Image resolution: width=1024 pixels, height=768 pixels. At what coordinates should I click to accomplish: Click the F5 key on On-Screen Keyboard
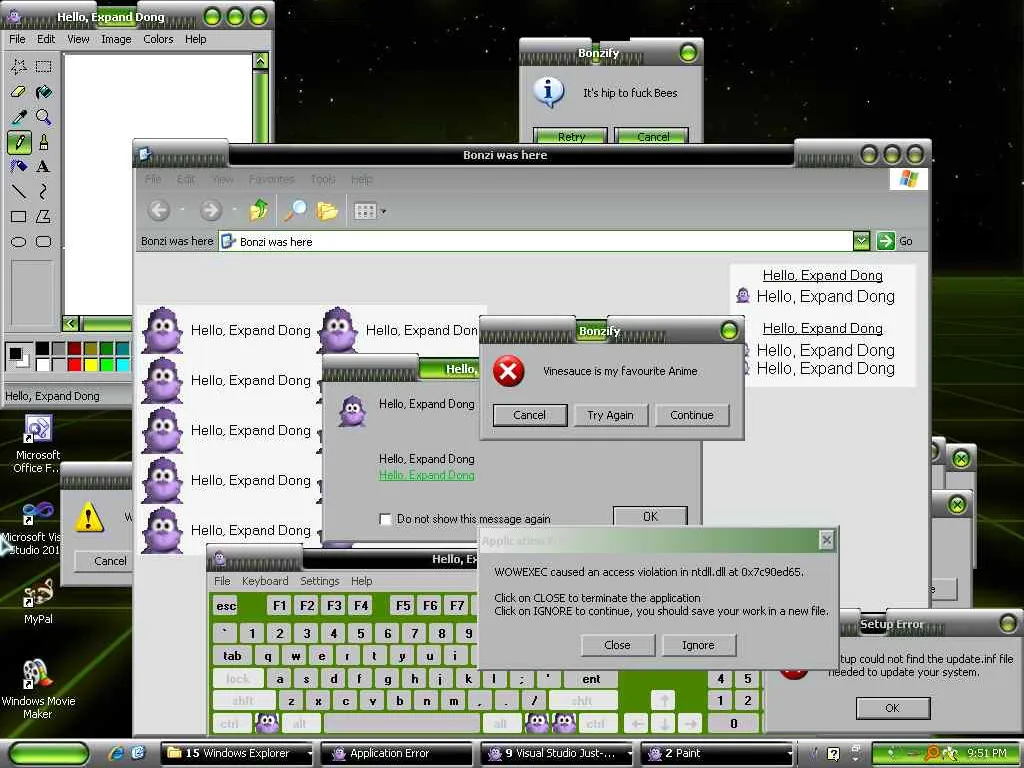pos(404,606)
